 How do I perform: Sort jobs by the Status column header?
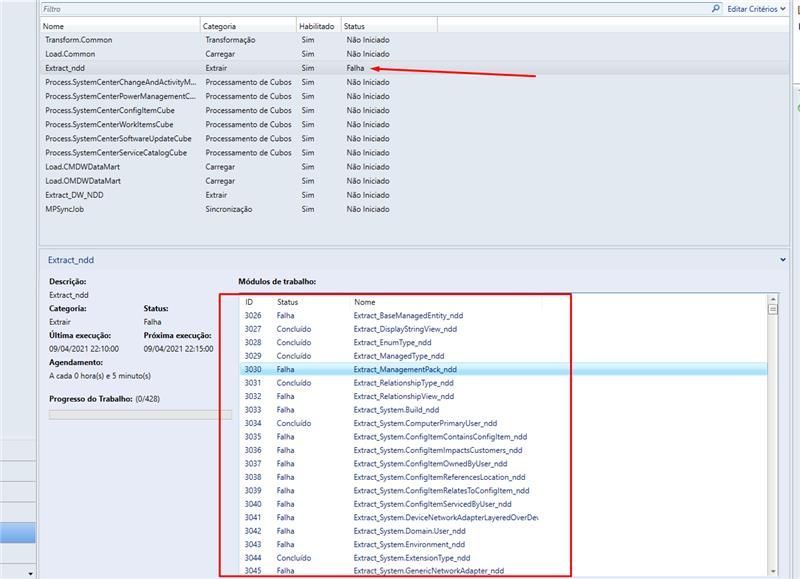coord(358,27)
